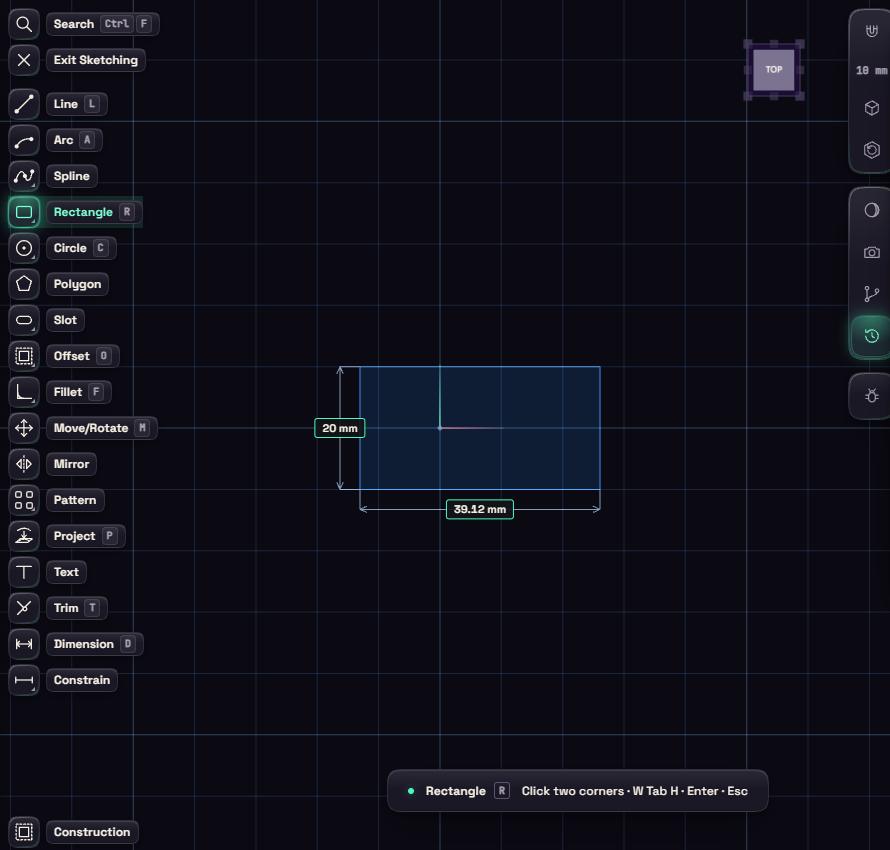Toggle the history clock panel button
The height and width of the screenshot is (850, 890).
[871, 336]
